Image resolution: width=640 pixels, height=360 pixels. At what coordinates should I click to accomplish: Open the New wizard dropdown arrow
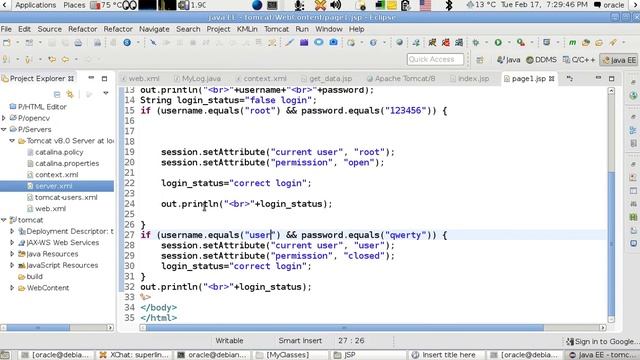click(17, 42)
